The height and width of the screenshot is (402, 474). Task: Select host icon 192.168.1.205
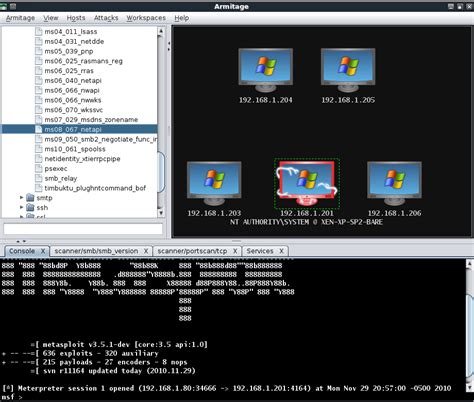(x=348, y=70)
